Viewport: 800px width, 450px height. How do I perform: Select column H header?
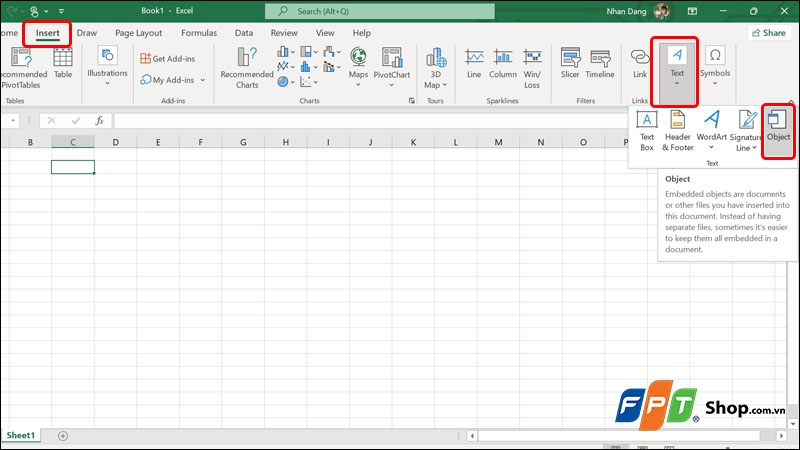tap(285, 142)
